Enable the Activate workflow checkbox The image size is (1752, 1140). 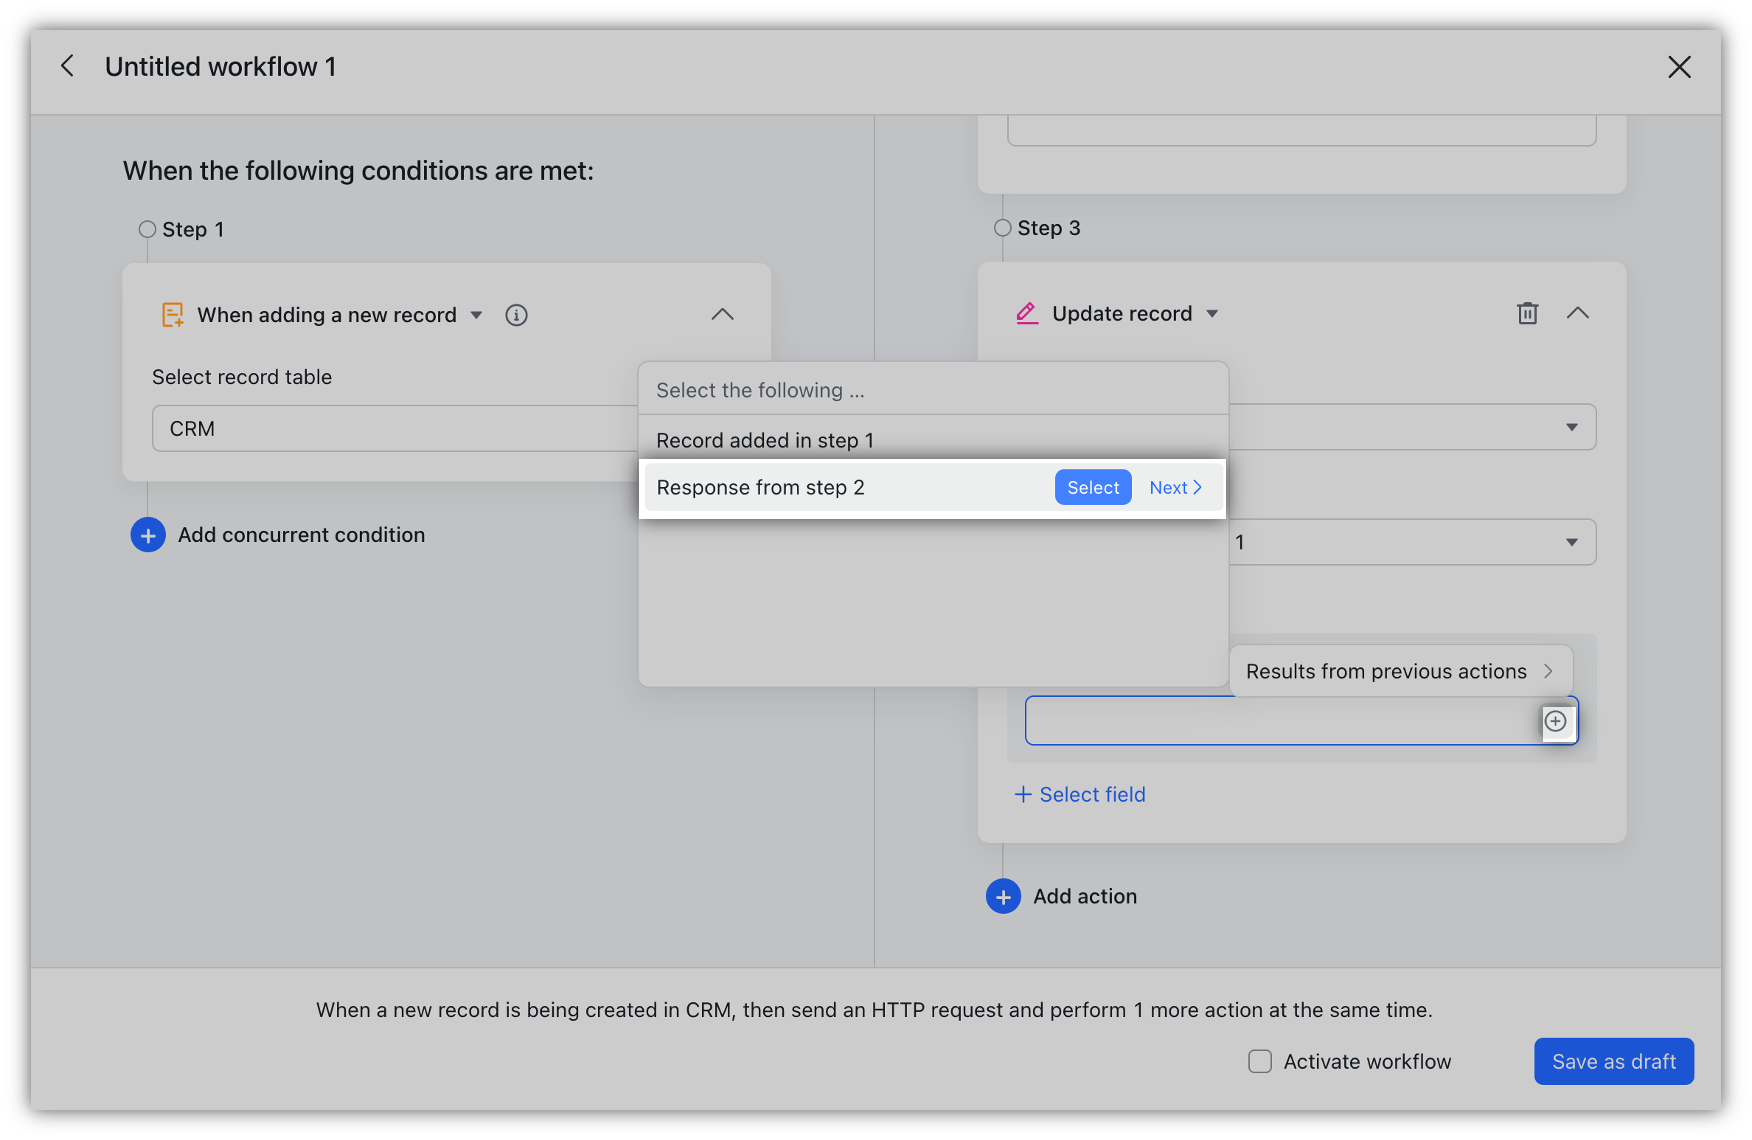[x=1259, y=1061]
